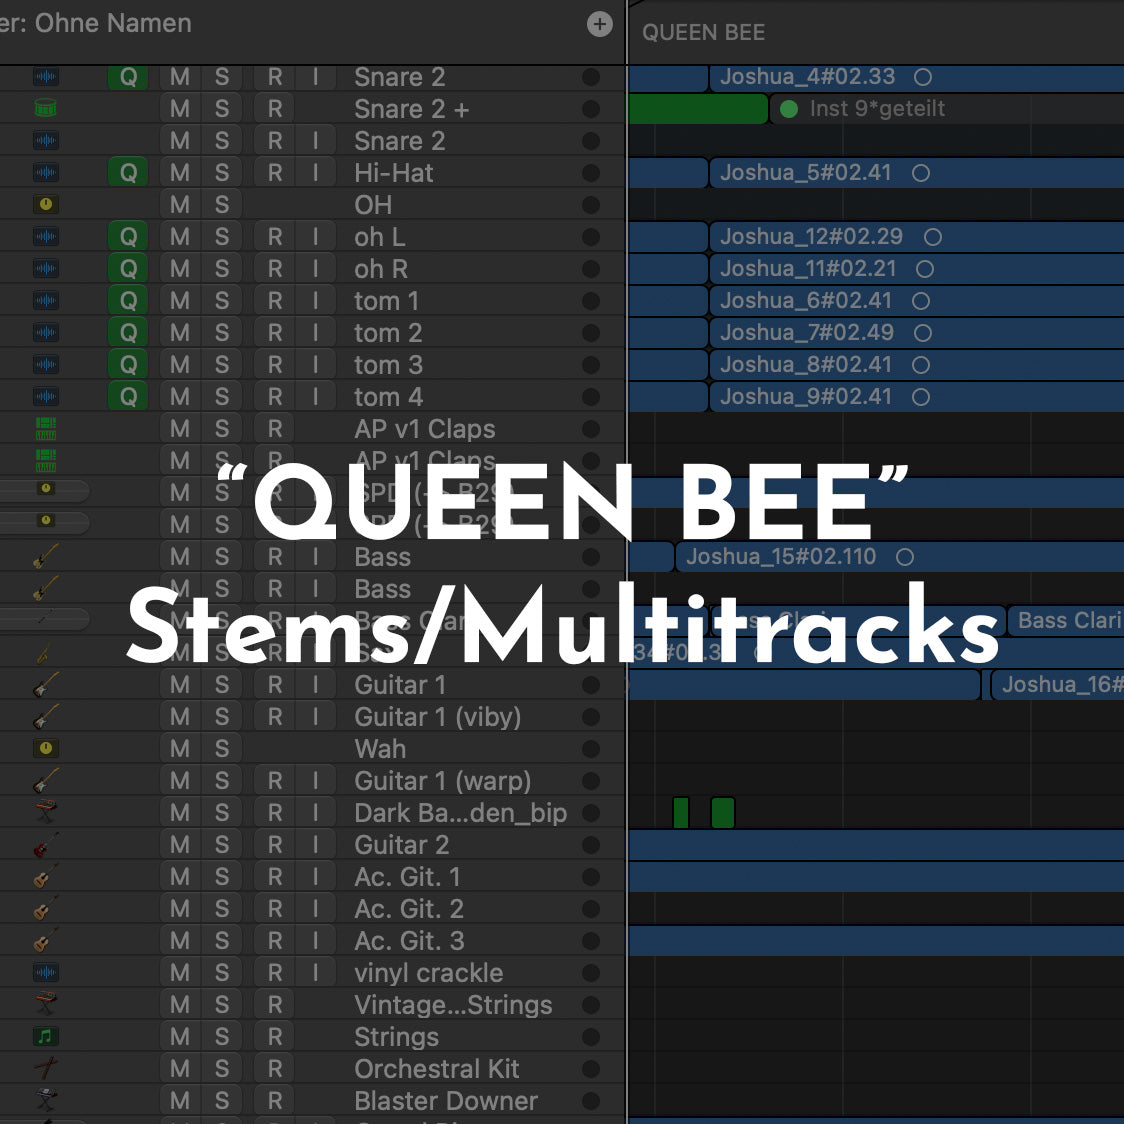
Task: Mute the Blaster Downer track
Action: (x=180, y=1101)
